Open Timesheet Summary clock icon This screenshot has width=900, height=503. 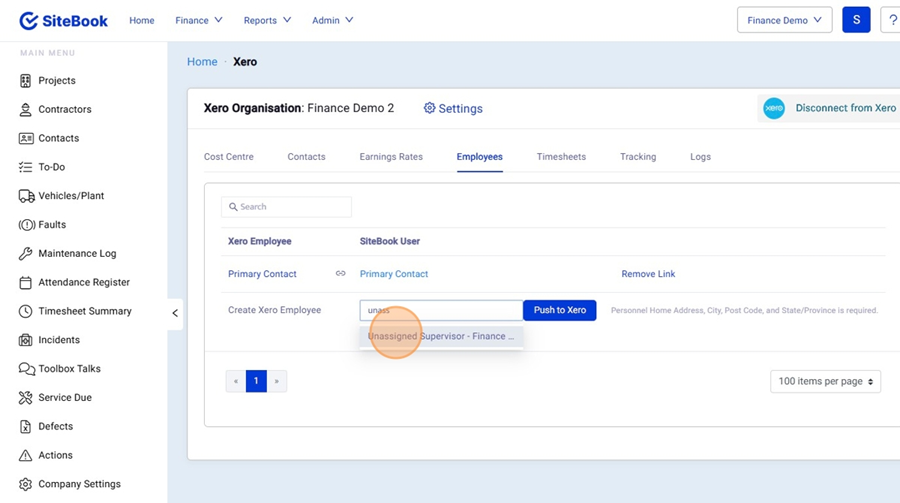[26, 312]
